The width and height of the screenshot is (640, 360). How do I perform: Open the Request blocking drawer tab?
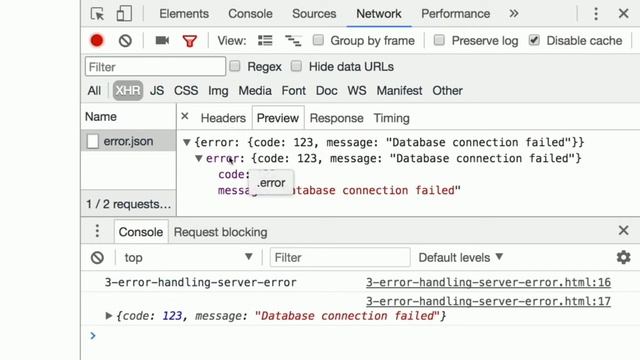click(x=220, y=232)
